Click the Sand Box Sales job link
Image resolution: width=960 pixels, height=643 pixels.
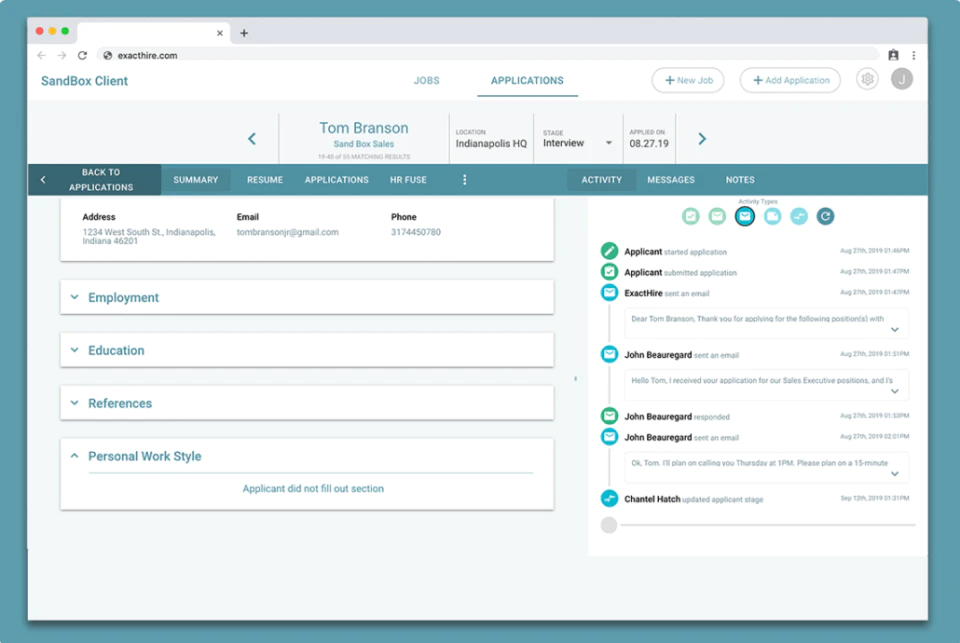(364, 144)
